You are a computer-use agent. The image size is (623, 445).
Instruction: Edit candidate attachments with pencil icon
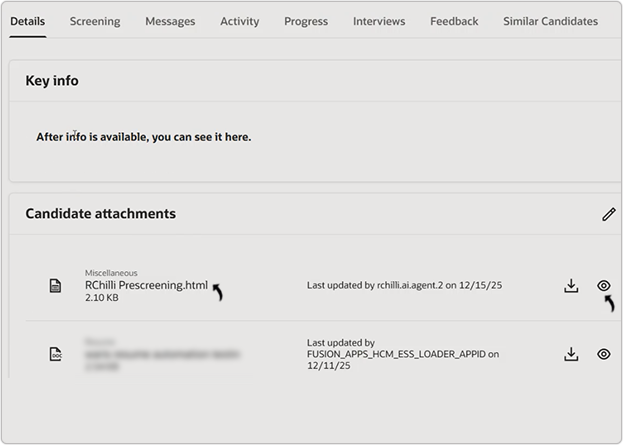(x=608, y=214)
